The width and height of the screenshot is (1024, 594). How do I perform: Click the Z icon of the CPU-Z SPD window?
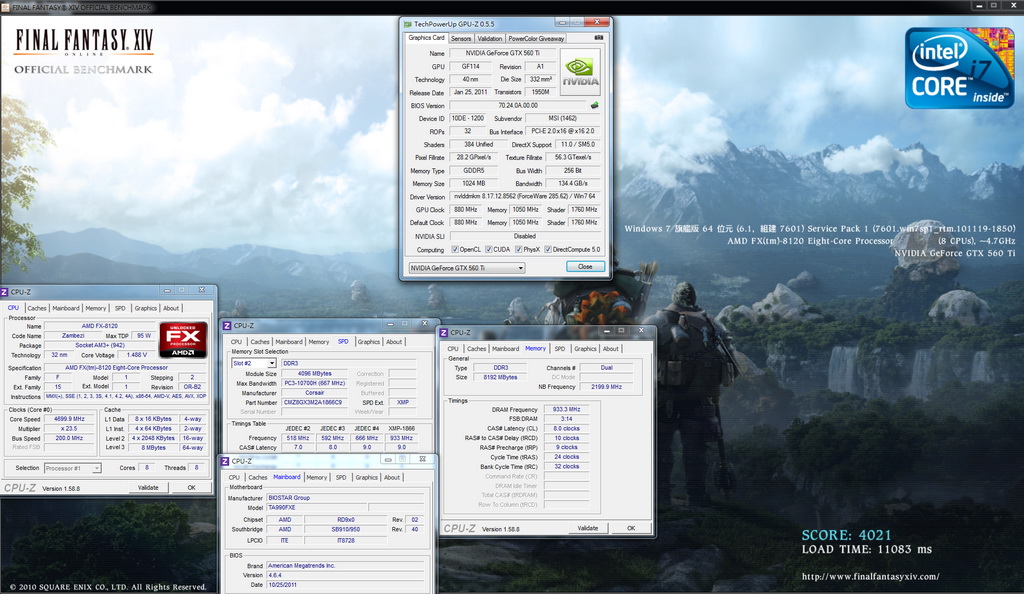pos(227,325)
